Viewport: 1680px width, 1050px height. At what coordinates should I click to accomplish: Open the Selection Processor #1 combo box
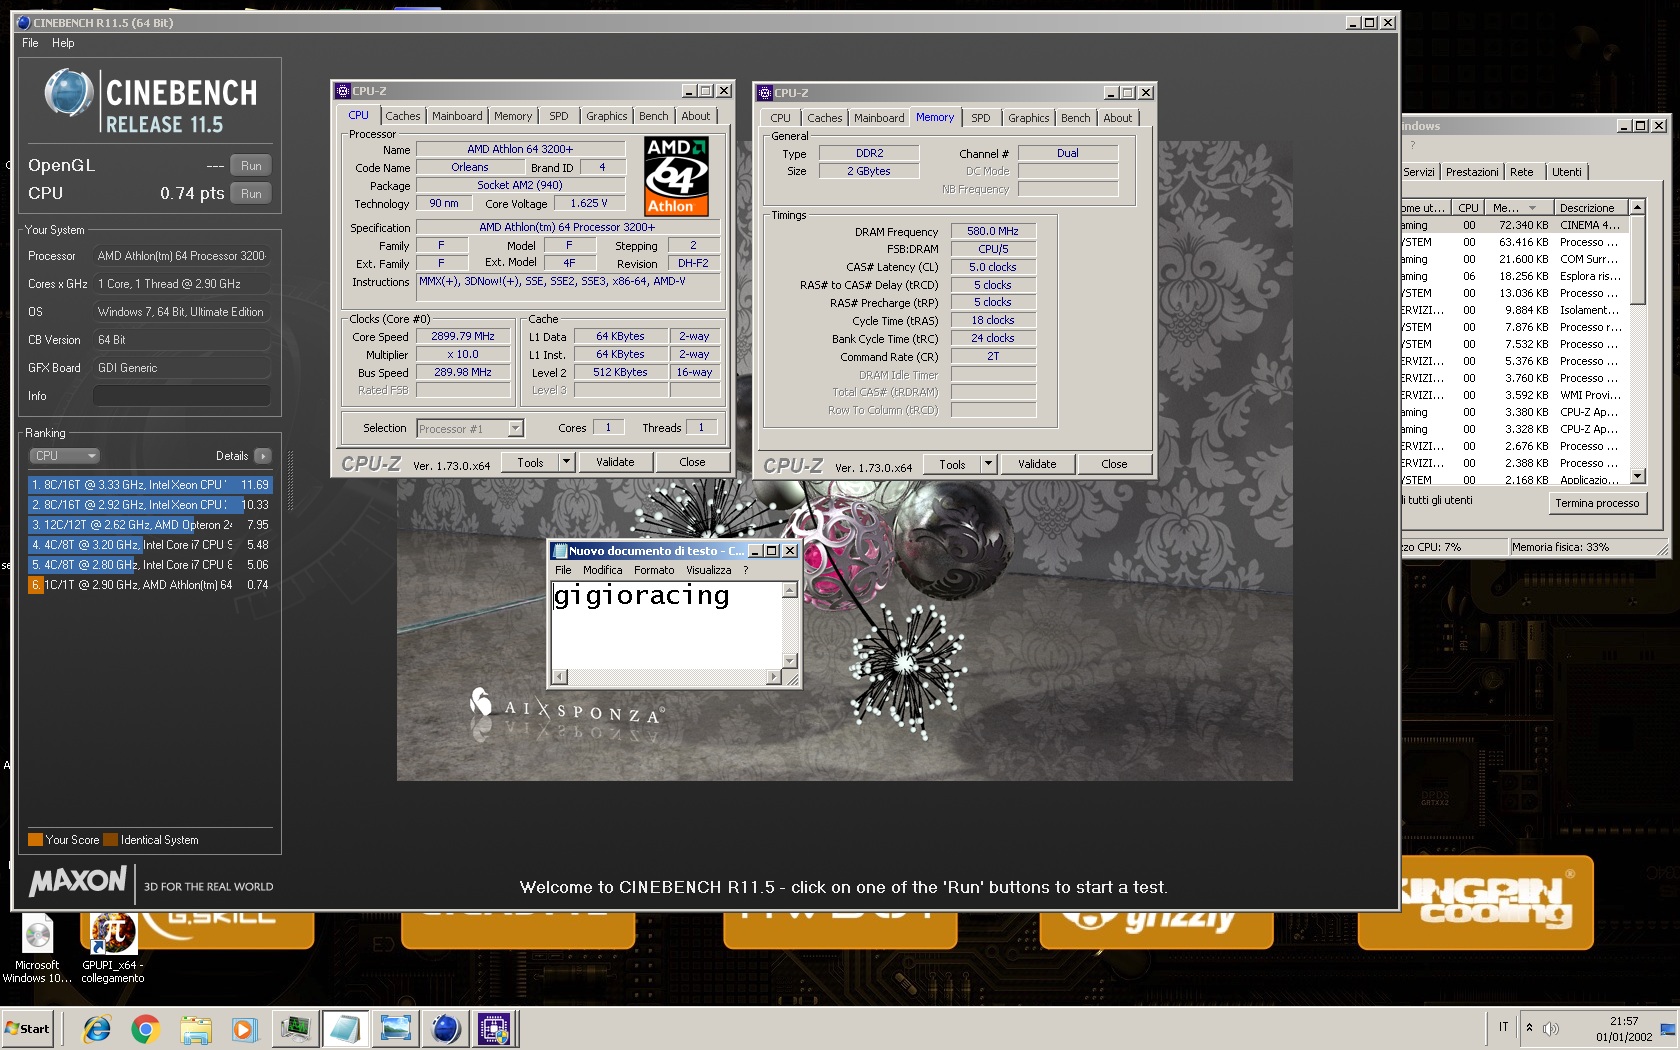[470, 429]
